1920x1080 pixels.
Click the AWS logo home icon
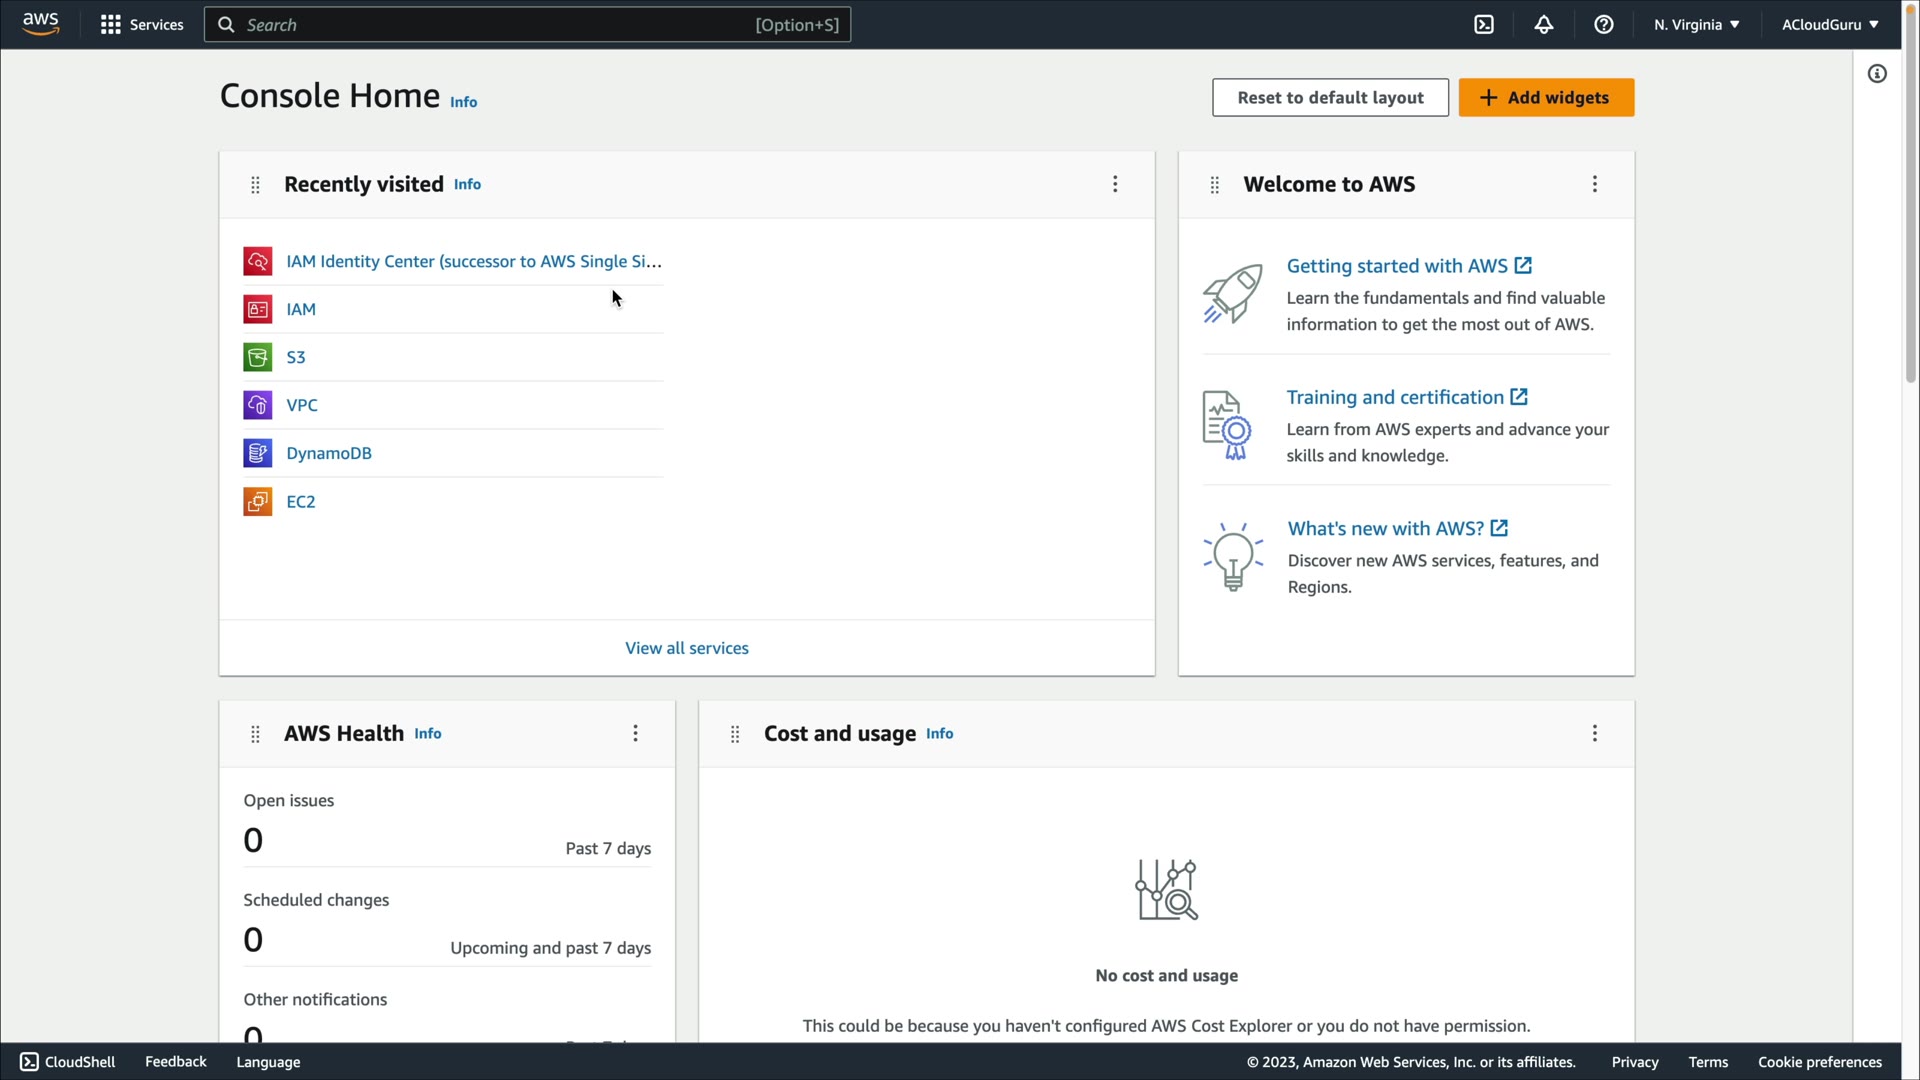pyautogui.click(x=41, y=24)
